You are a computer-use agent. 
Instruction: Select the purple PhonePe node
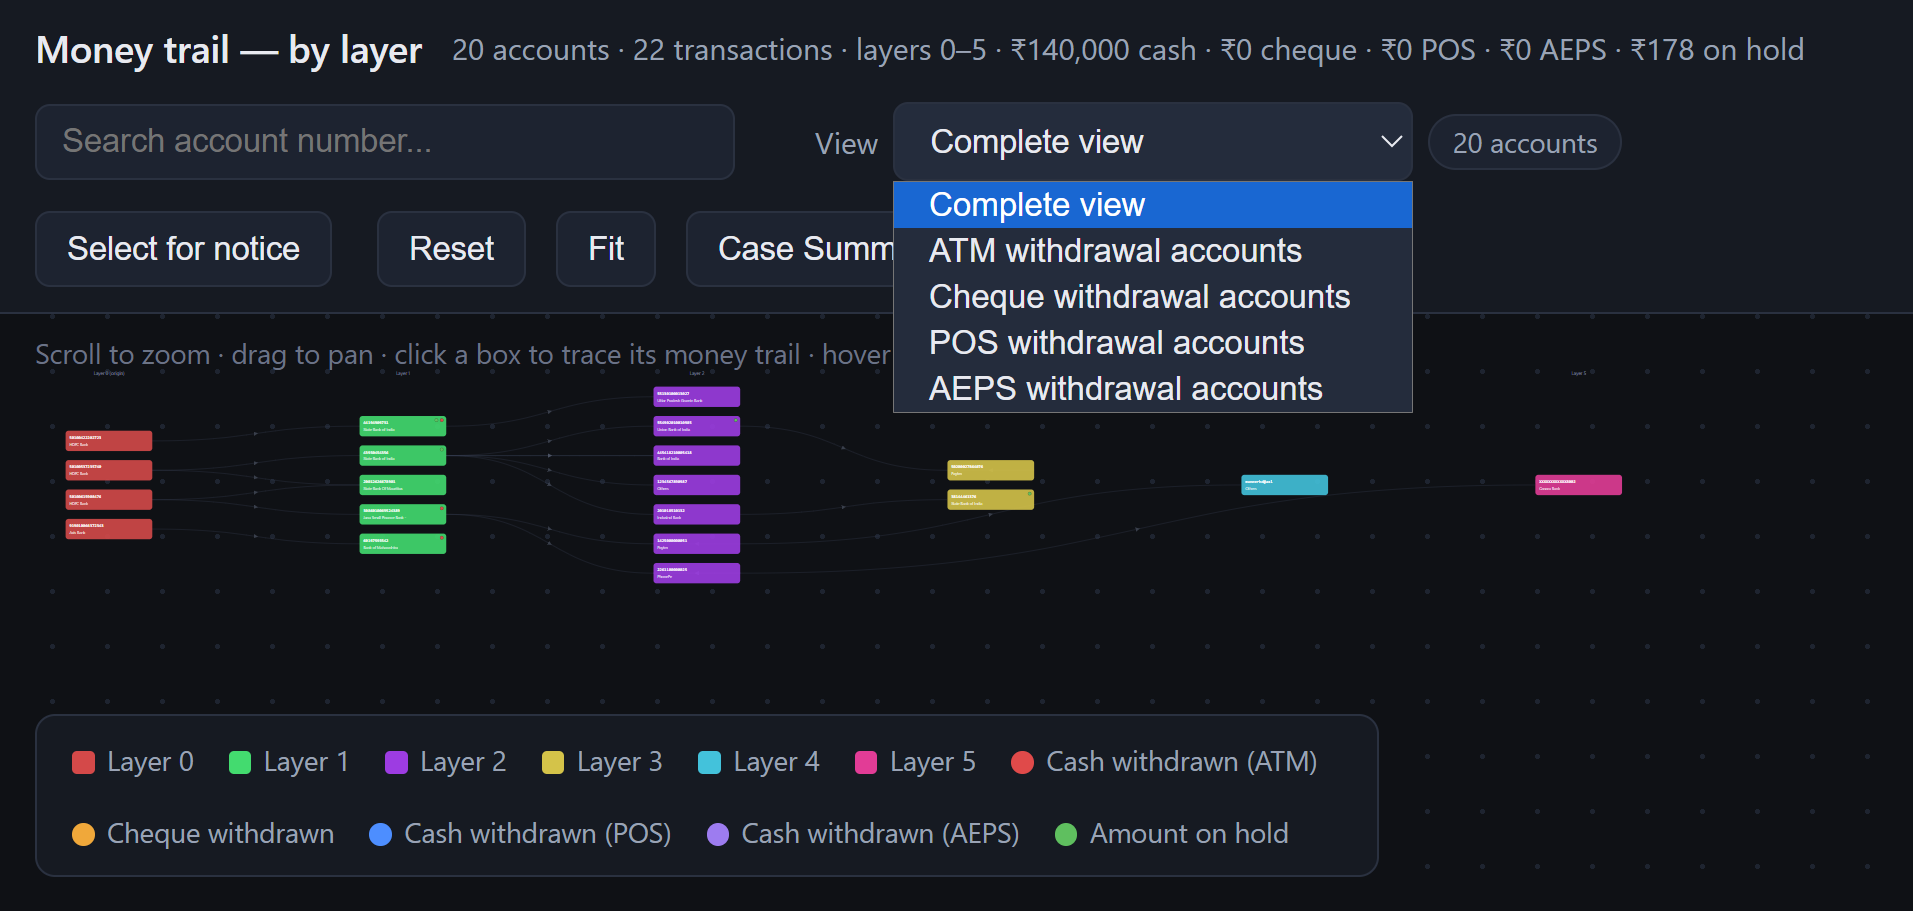pos(697,573)
